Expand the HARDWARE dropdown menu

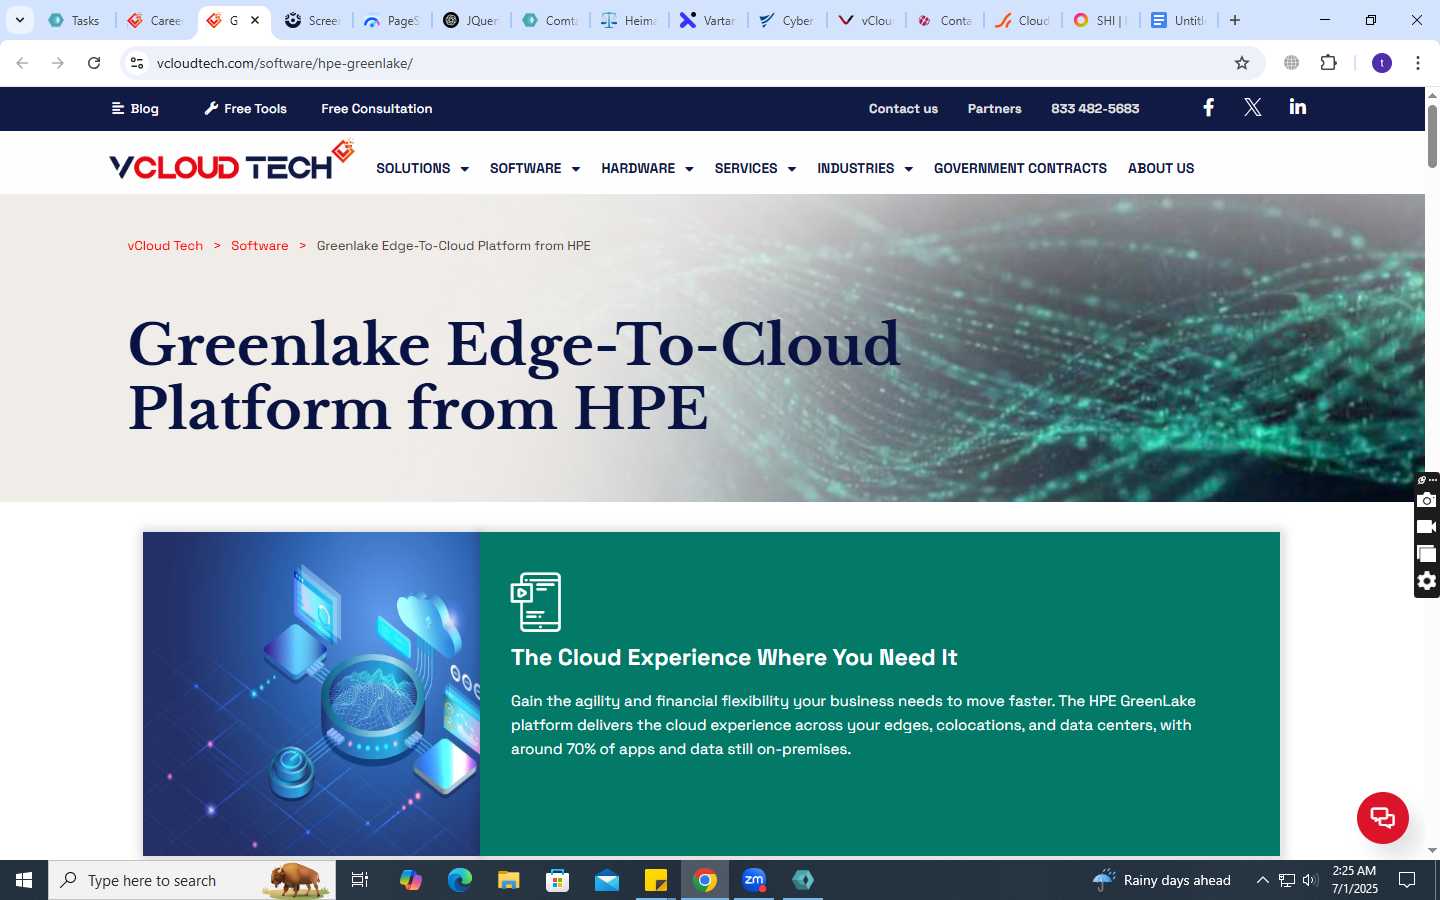[647, 168]
